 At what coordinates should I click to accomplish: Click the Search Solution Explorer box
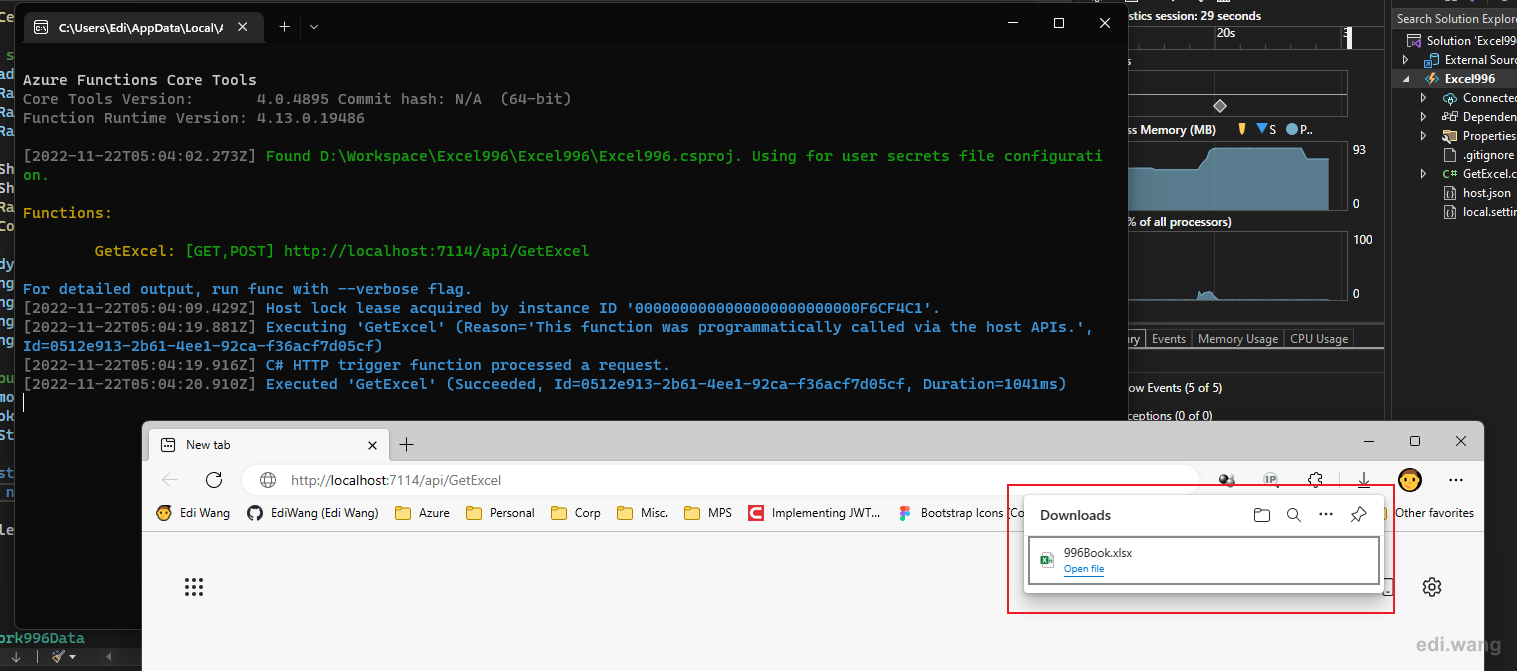click(x=1455, y=19)
